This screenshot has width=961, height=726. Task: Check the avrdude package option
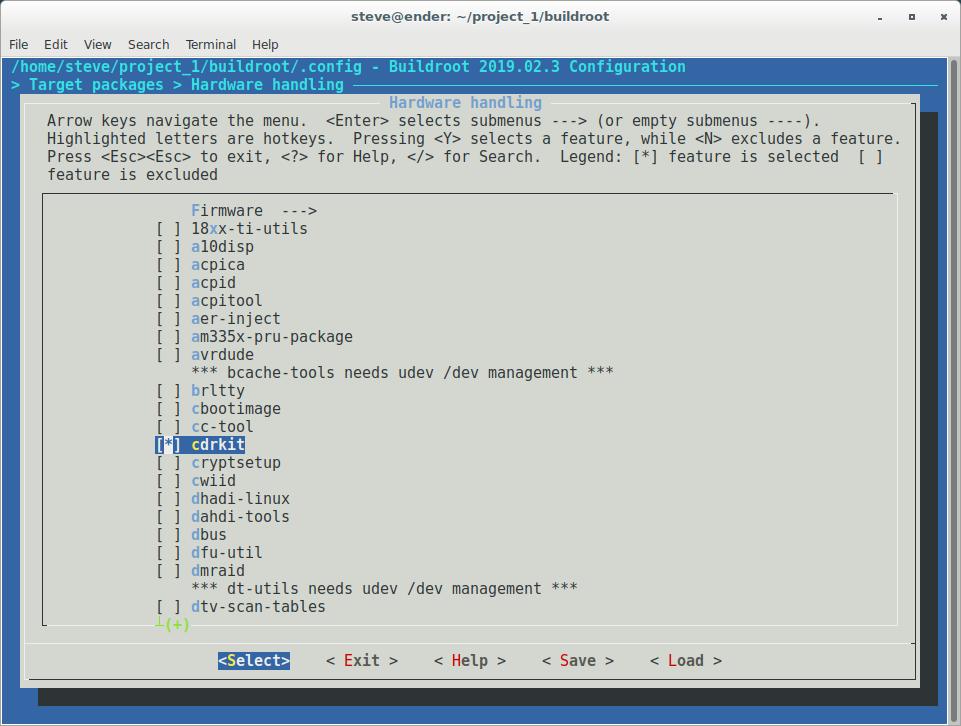[169, 355]
